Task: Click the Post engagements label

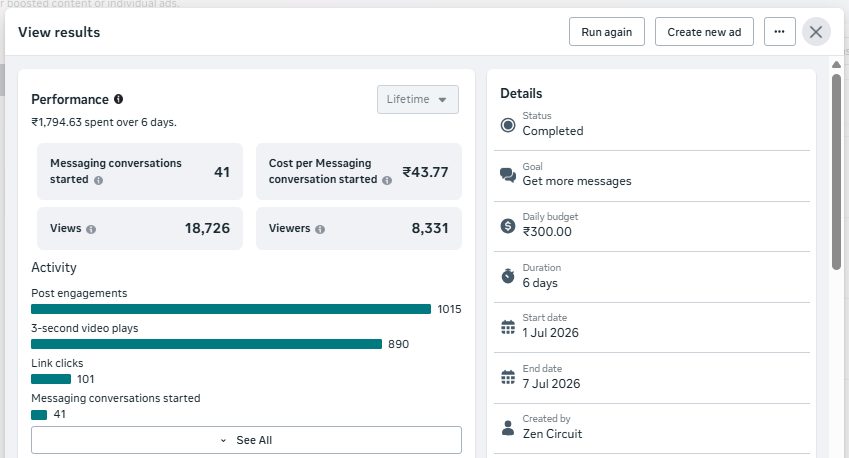Action: (x=79, y=293)
